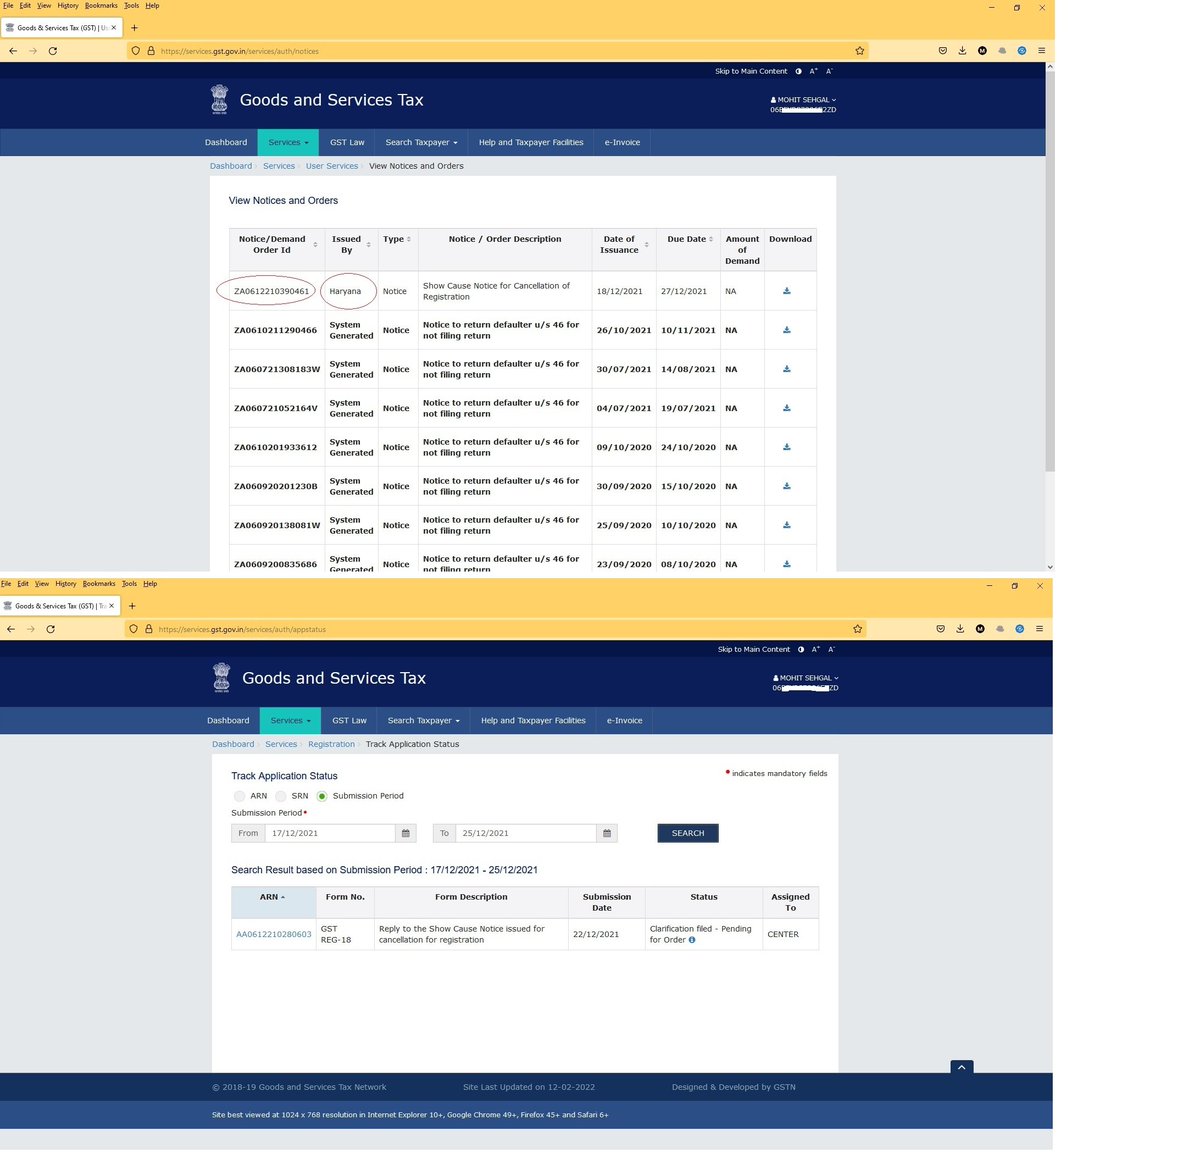The height and width of the screenshot is (1175, 1200).
Task: Select the ARN radio button
Action: [239, 796]
